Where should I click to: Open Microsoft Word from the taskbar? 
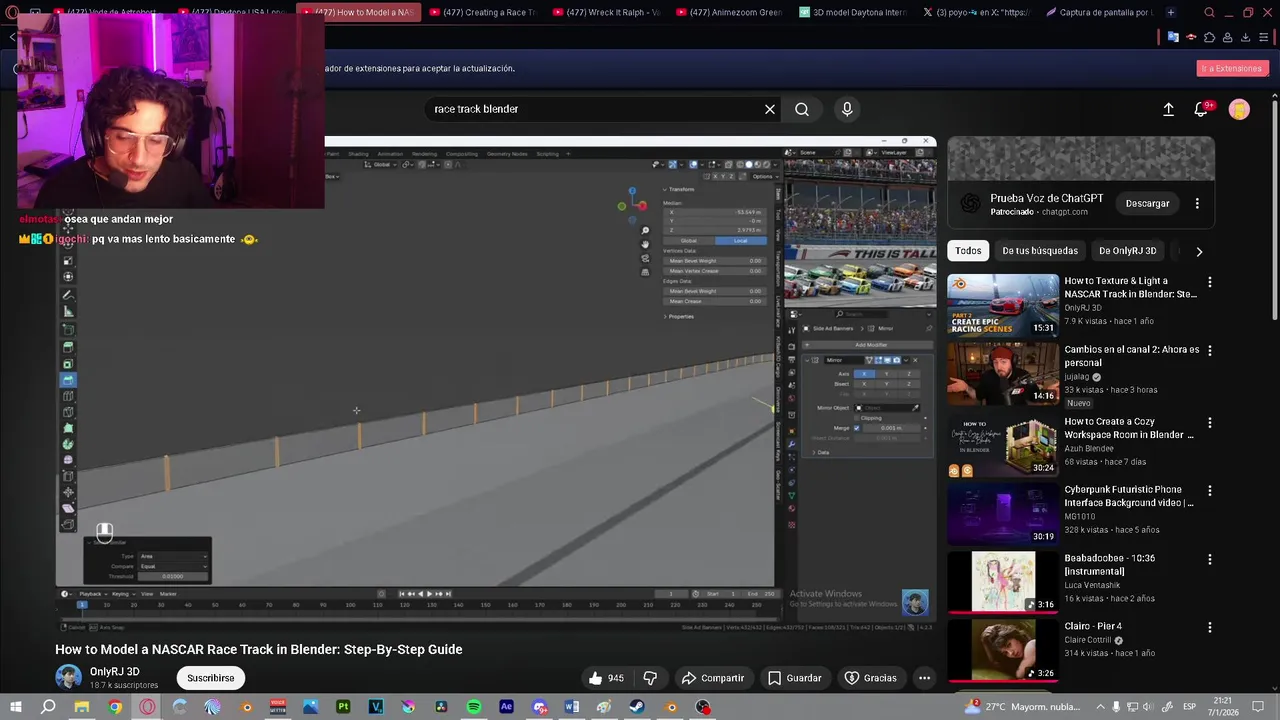(572, 707)
